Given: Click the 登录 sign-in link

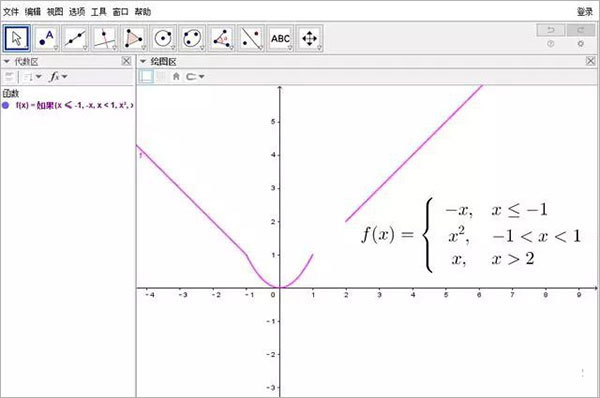Looking at the screenshot, I should [x=585, y=12].
